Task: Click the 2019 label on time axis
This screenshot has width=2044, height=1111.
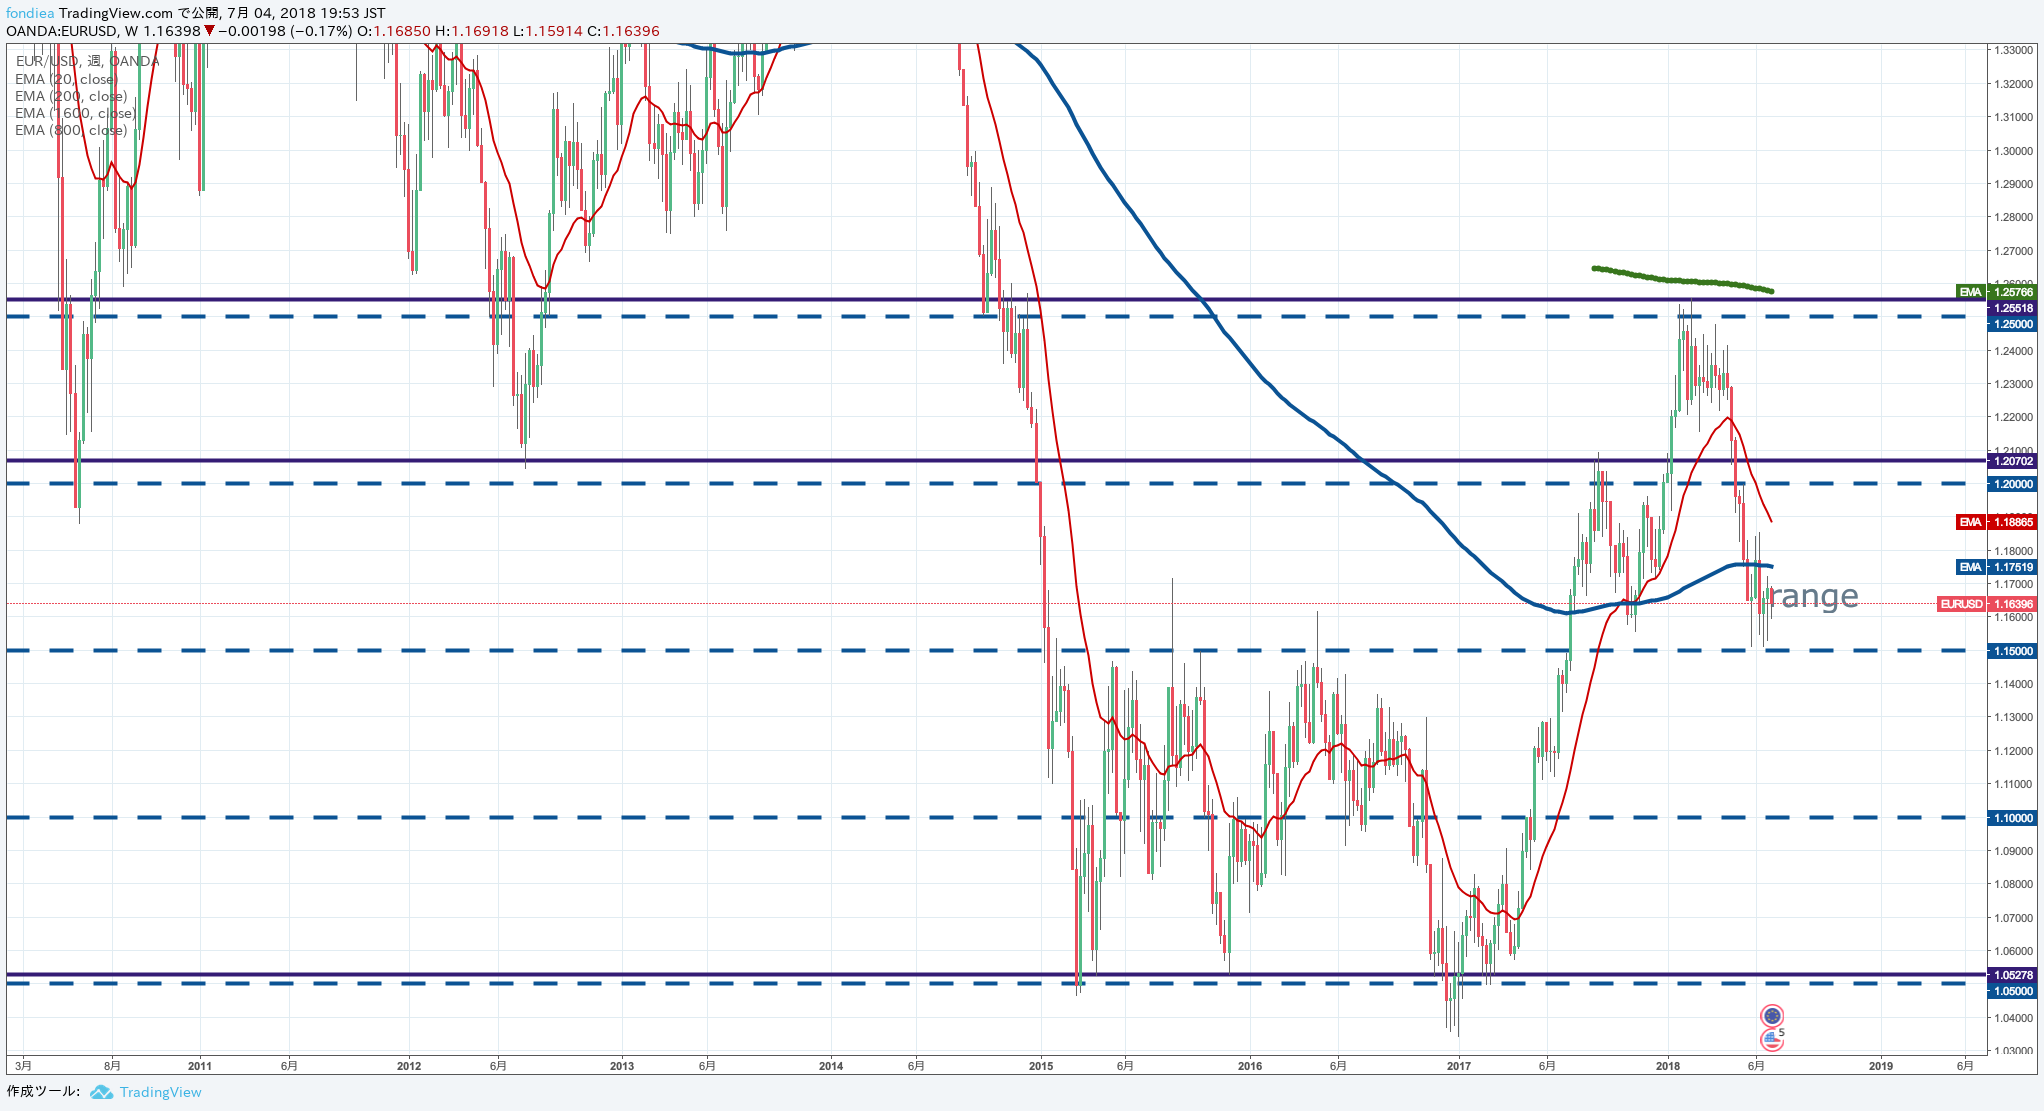Action: (1881, 1066)
